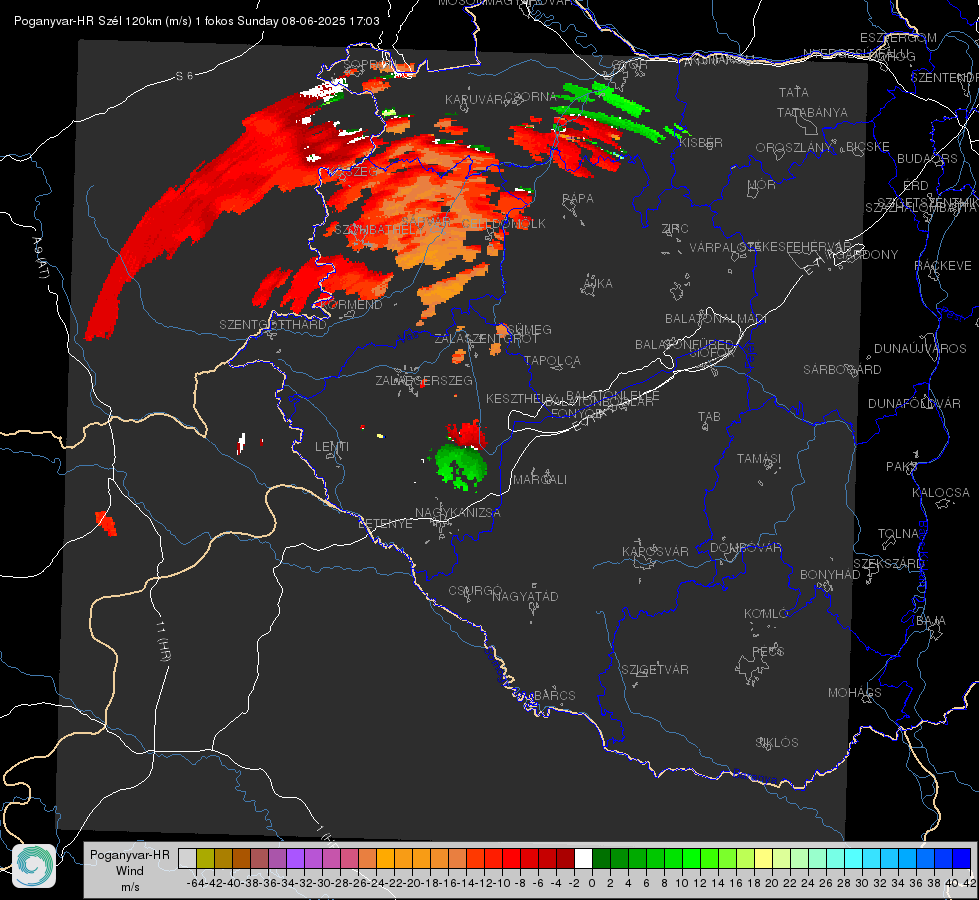Click the KALOCSA label
This screenshot has width=979, height=900.
(940, 493)
